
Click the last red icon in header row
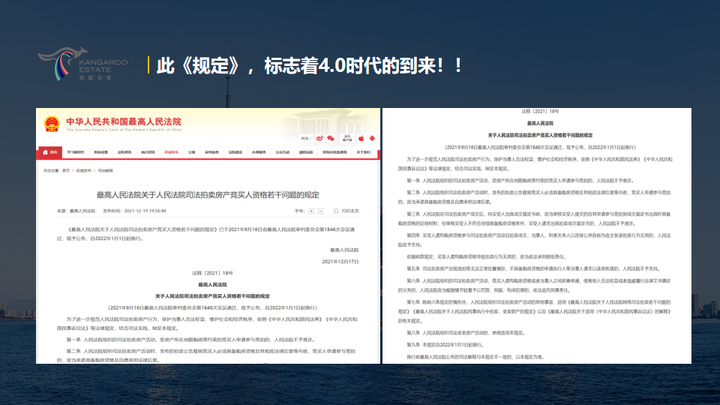(x=372, y=138)
